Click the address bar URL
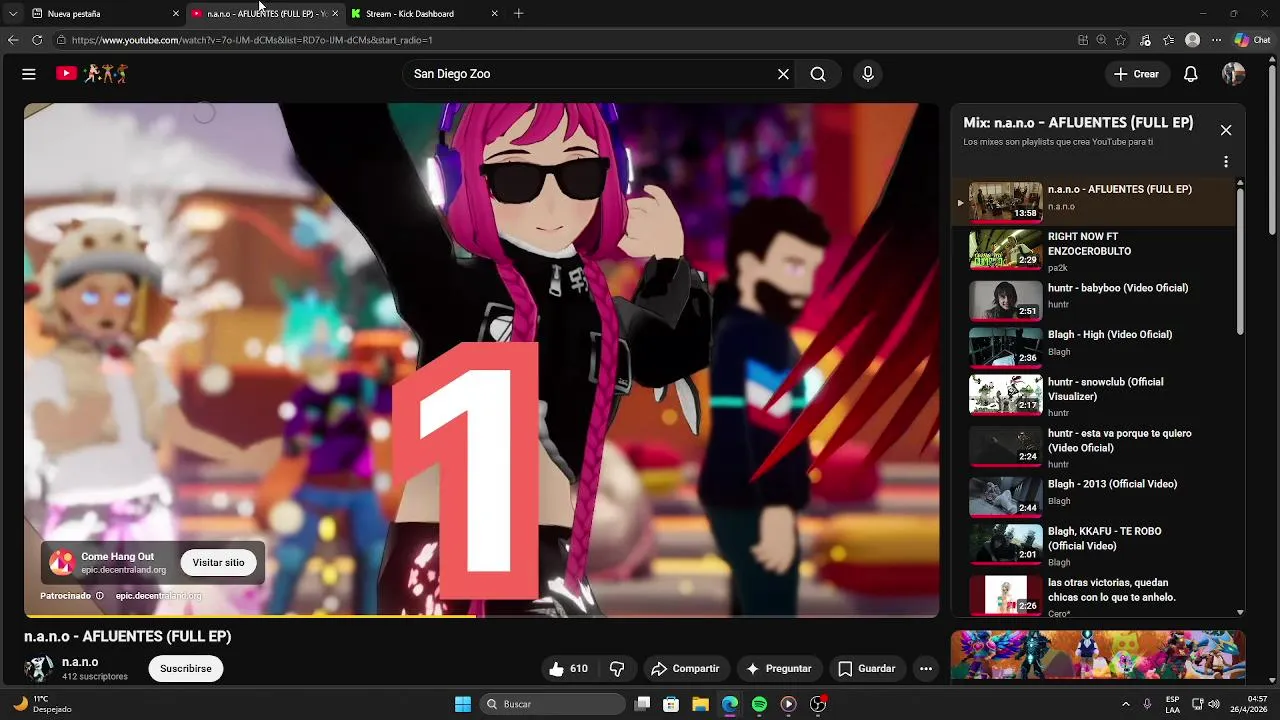 (x=252, y=40)
